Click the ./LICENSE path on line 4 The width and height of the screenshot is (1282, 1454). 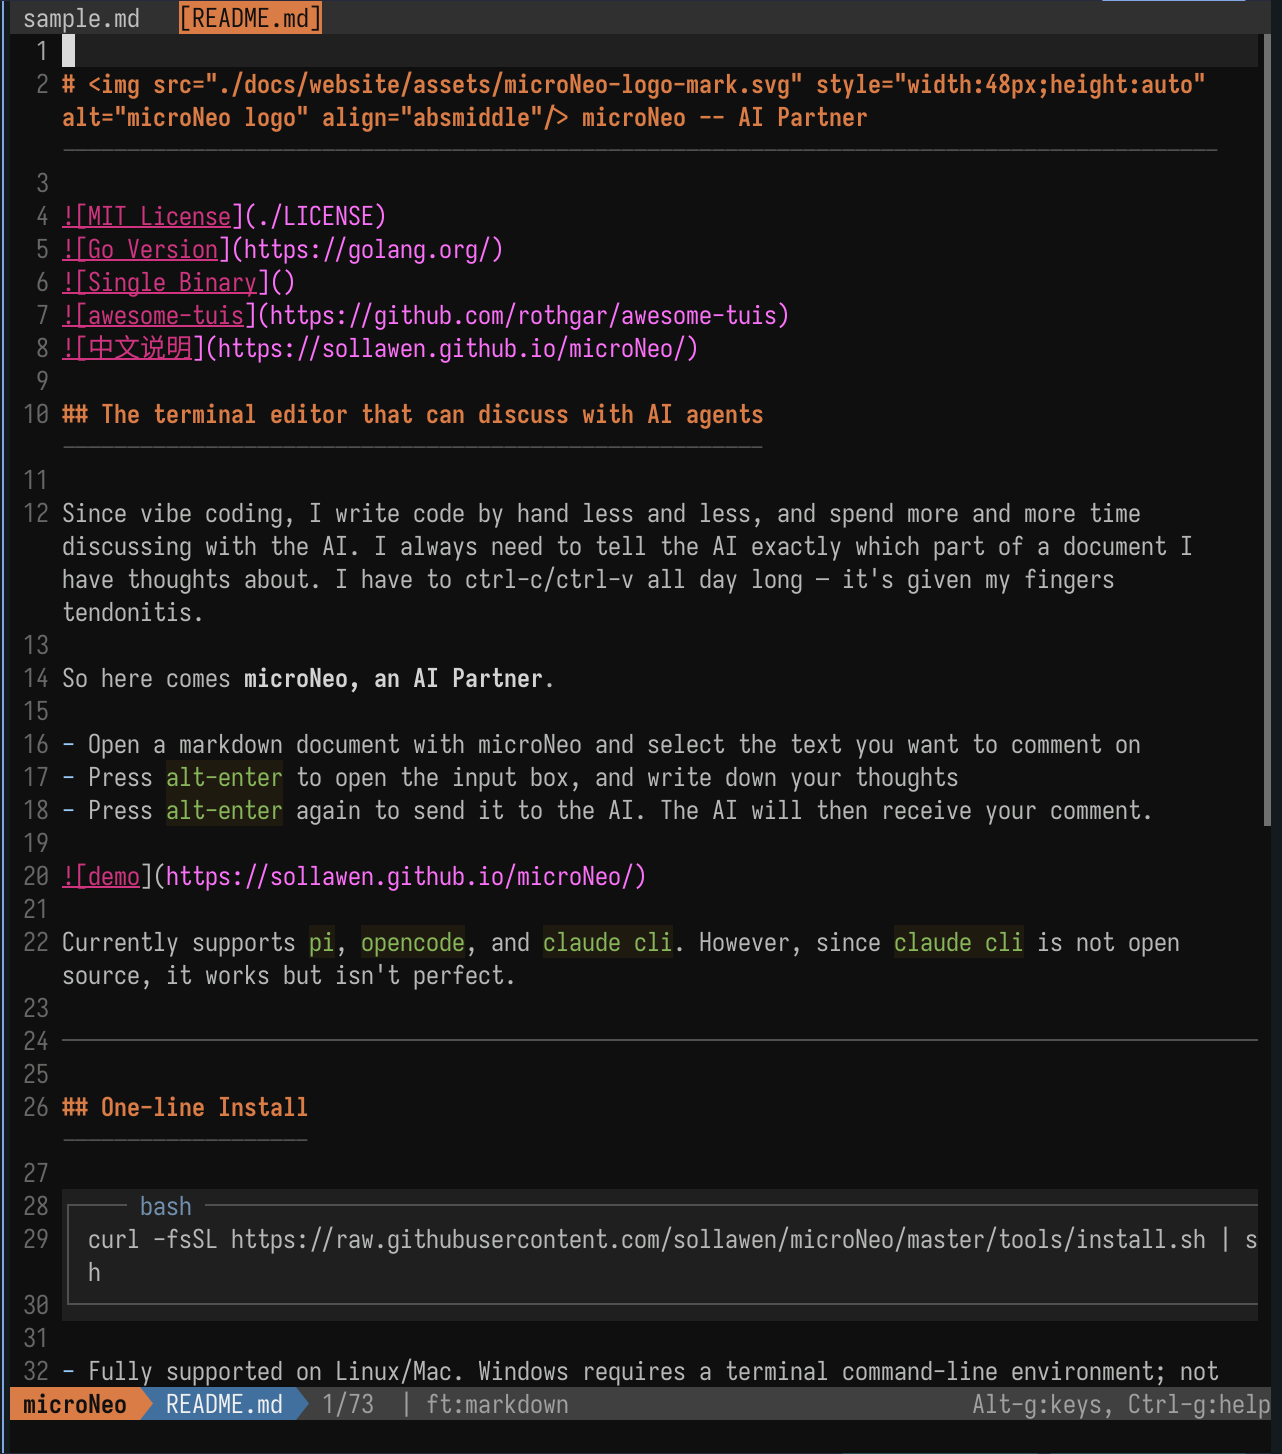click(315, 216)
